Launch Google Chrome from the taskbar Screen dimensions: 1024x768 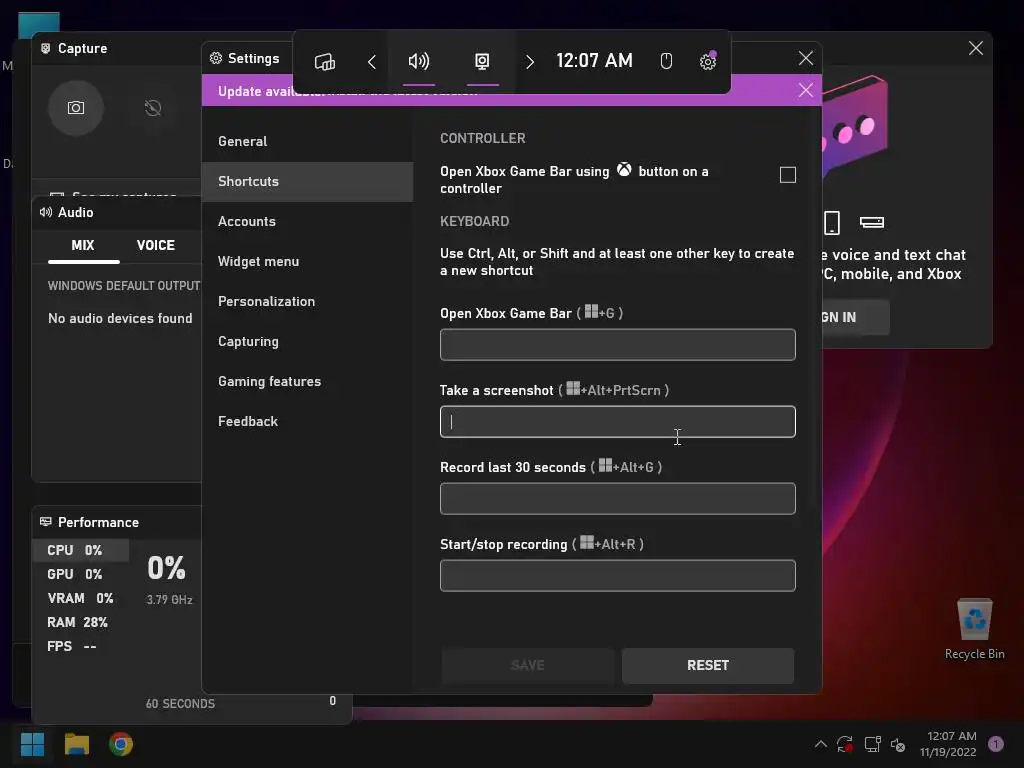(x=121, y=744)
